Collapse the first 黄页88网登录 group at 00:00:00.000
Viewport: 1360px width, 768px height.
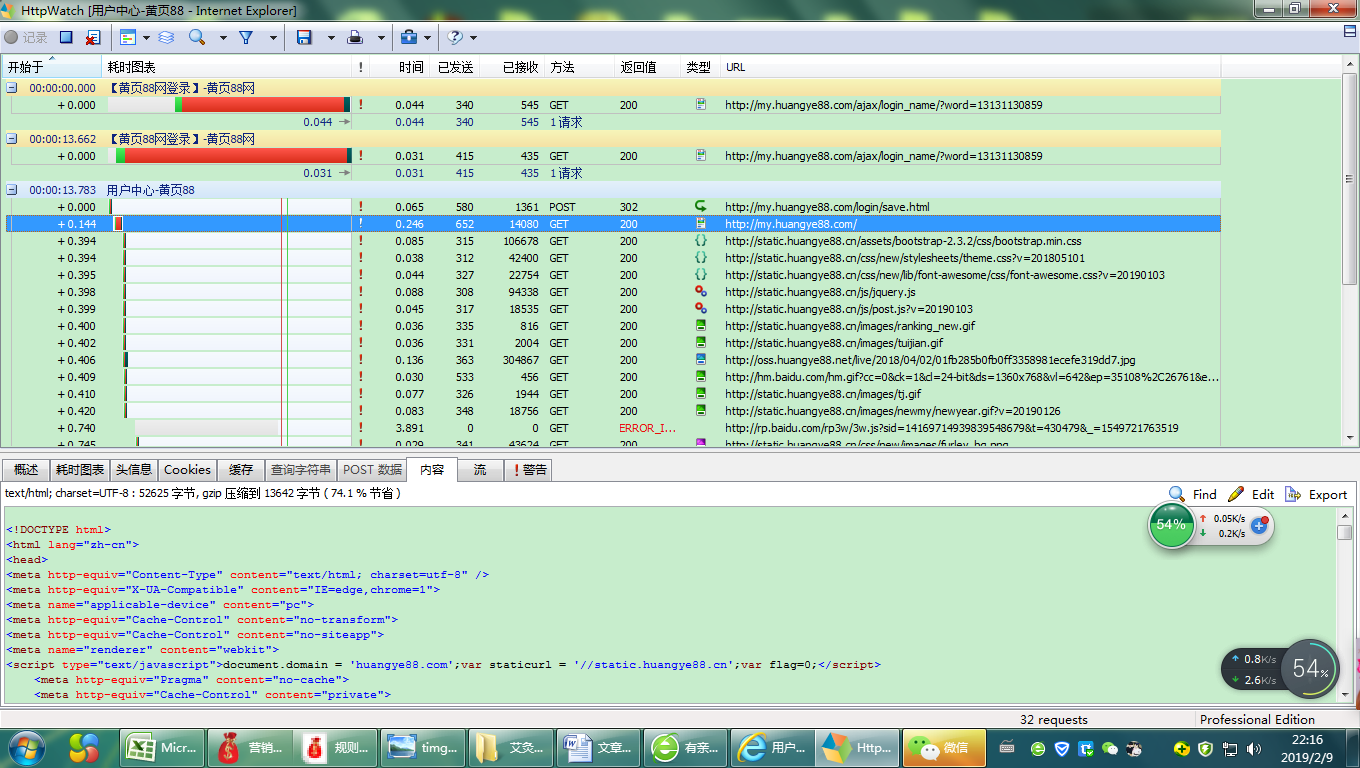click(12, 88)
